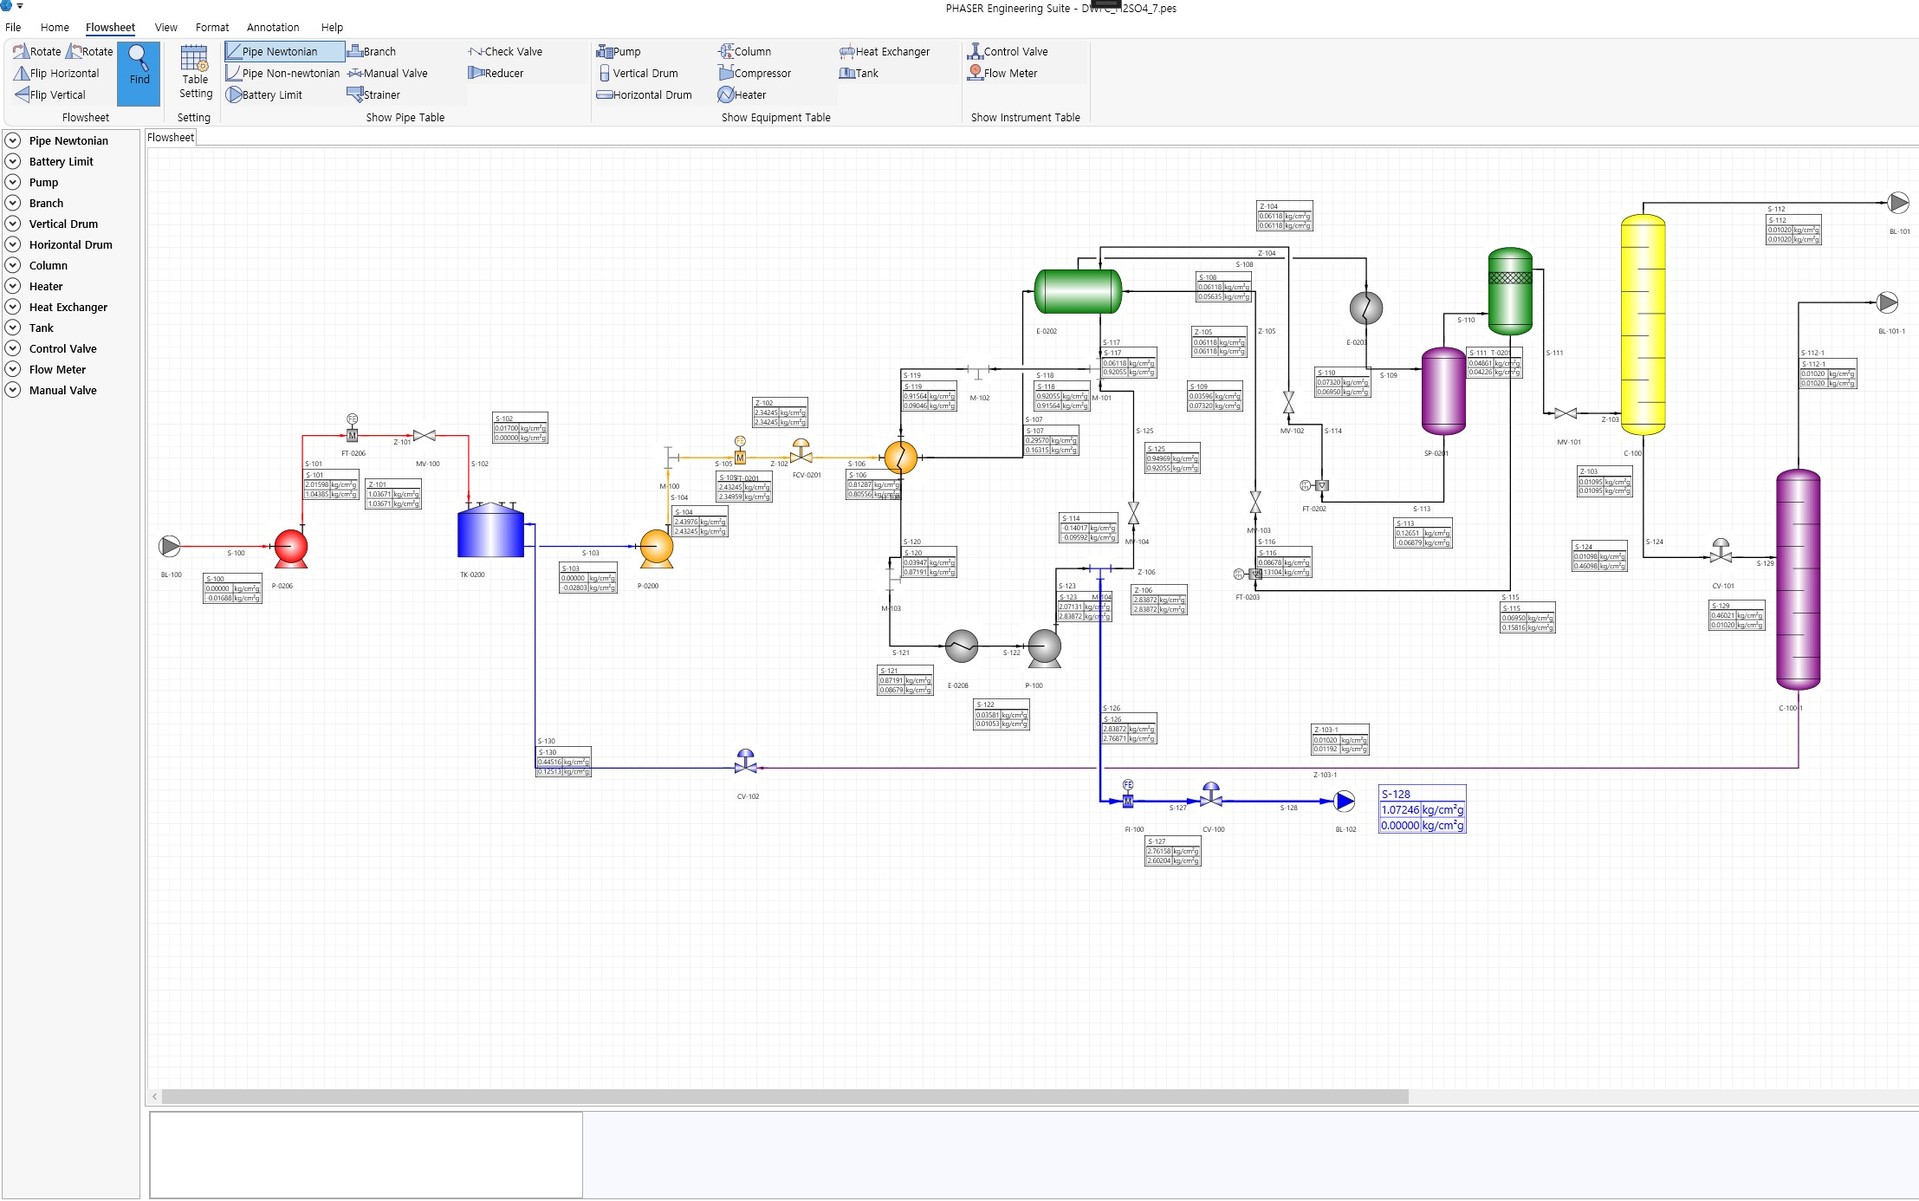Open the Help ribbon tab
This screenshot has width=1919, height=1201.
coord(332,27)
